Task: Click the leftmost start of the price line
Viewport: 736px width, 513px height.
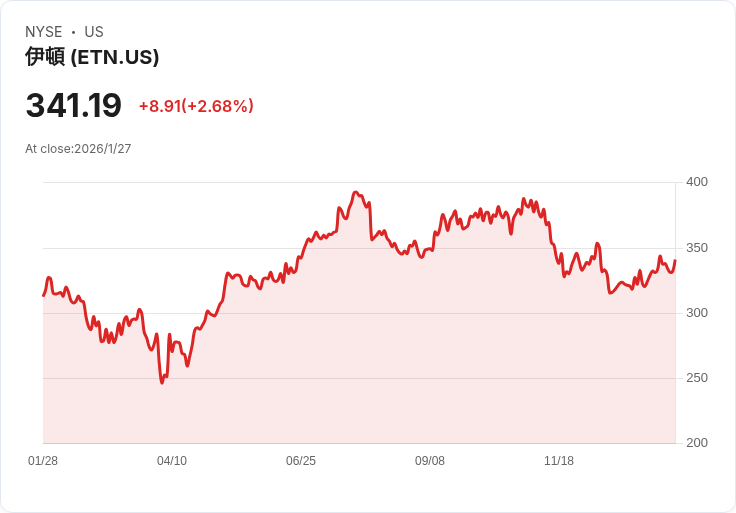Action: point(43,295)
